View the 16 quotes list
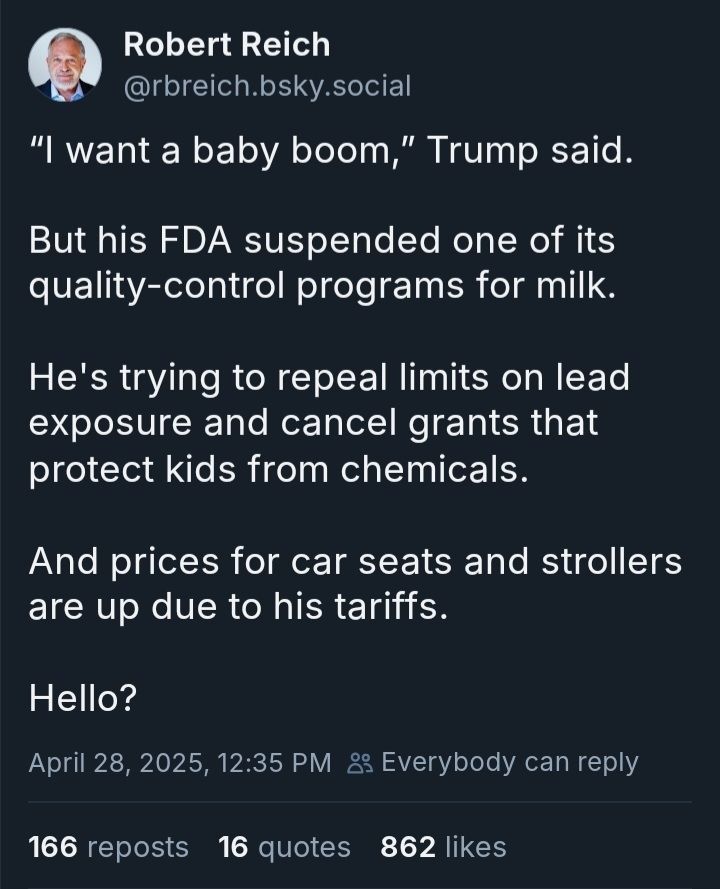The width and height of the screenshot is (720, 889). [285, 847]
